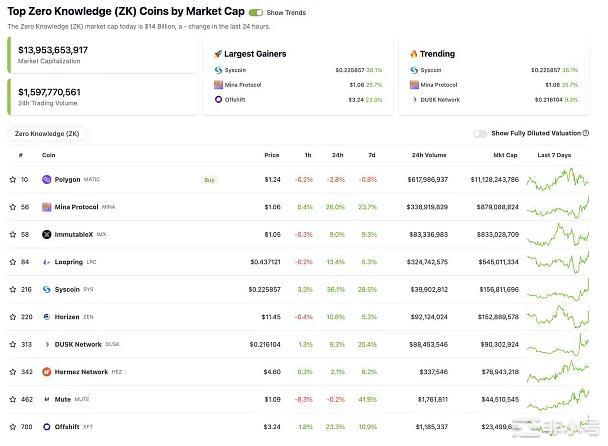Screen dimensions: 608x446
Task: Select the Zero Knowledge (ZK) category tab
Action: 47,133
